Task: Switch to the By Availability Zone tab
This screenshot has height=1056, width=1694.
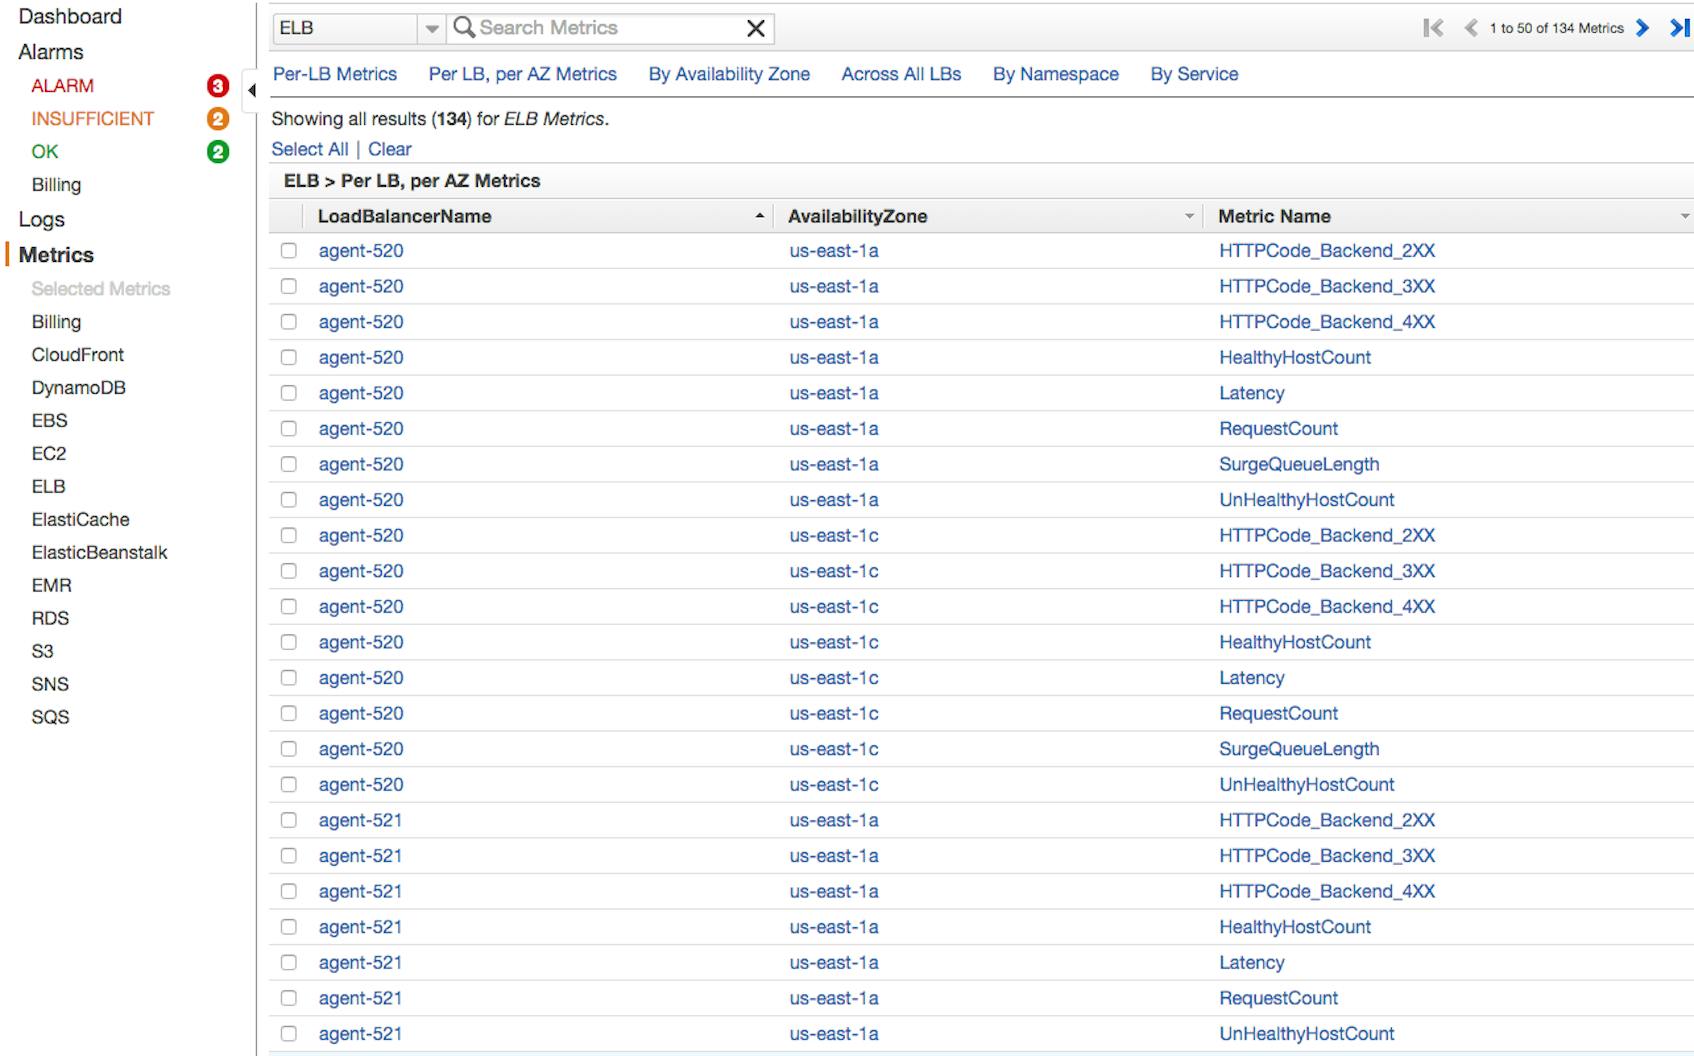Action: coord(729,74)
